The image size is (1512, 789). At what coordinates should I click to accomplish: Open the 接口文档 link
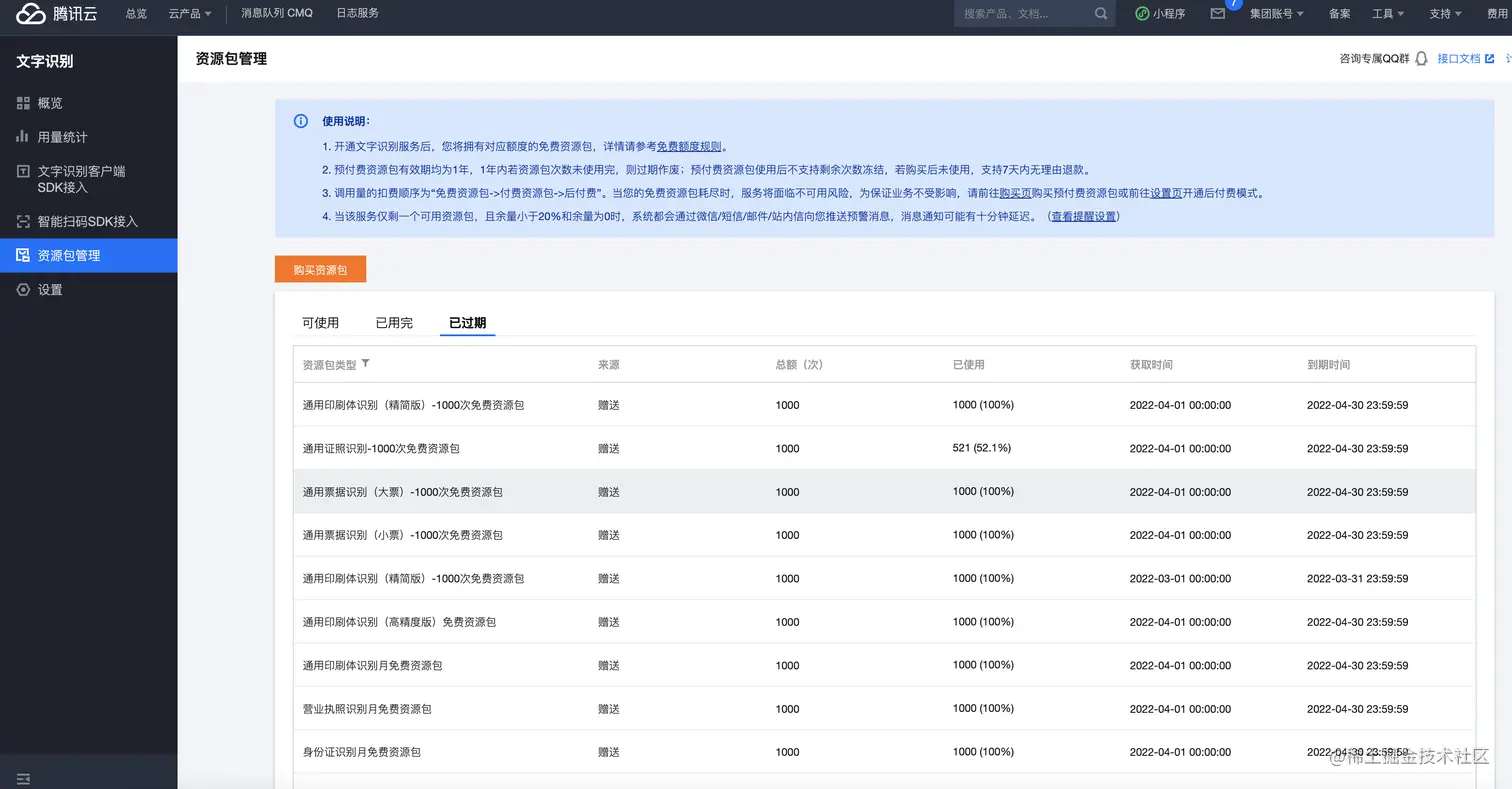(1465, 59)
